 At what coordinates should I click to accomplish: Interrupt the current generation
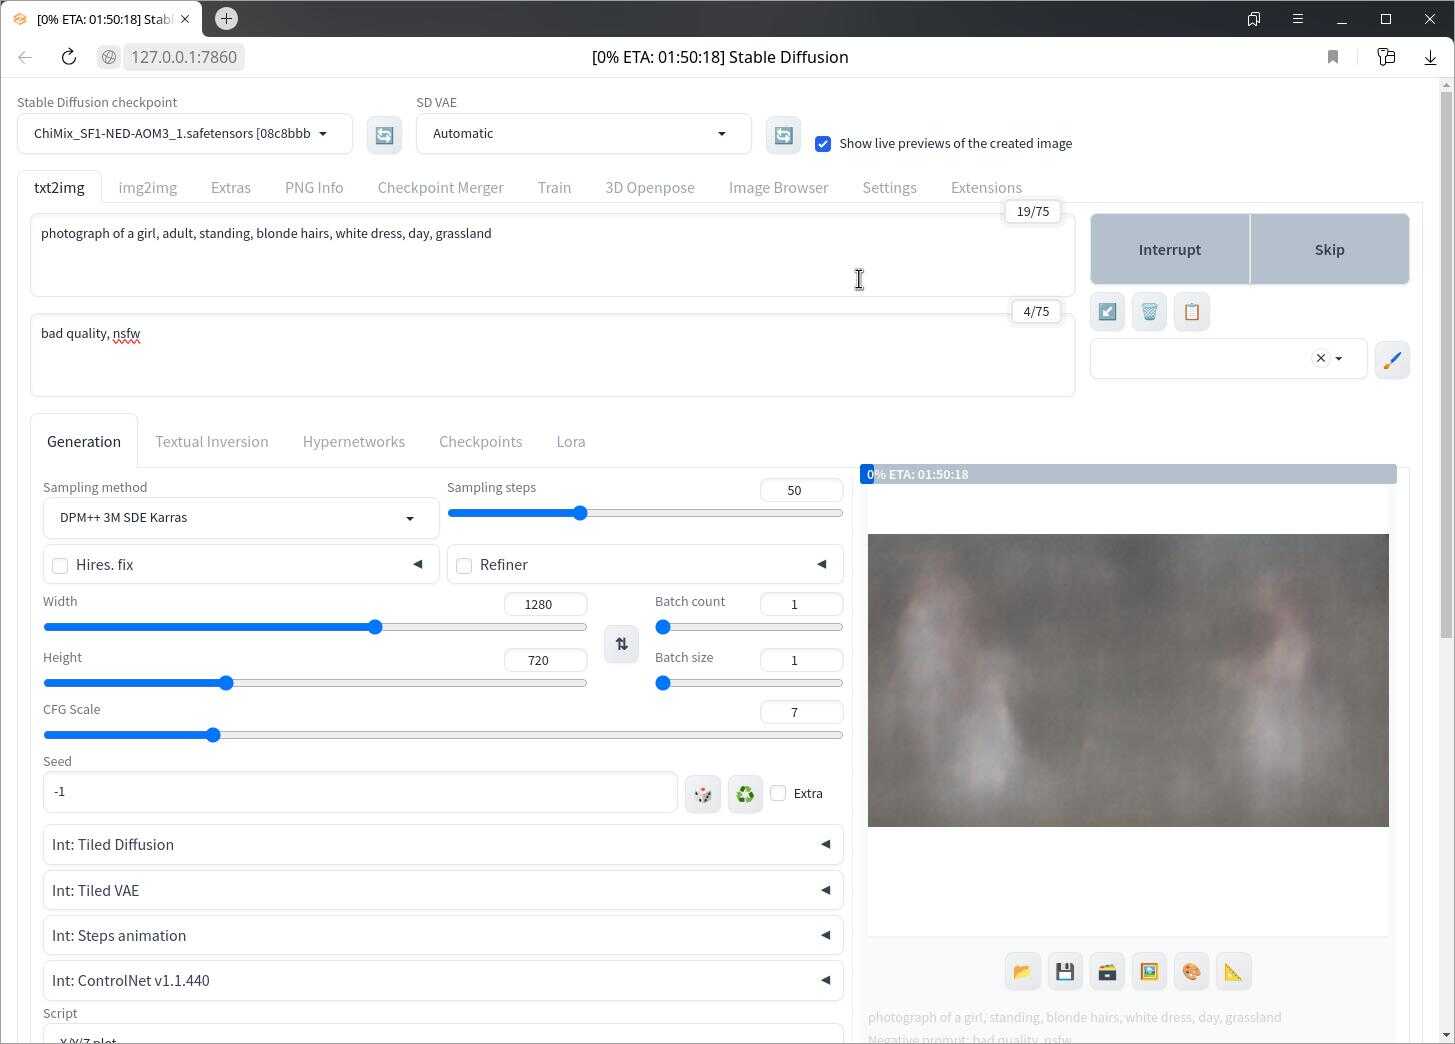[1170, 249]
